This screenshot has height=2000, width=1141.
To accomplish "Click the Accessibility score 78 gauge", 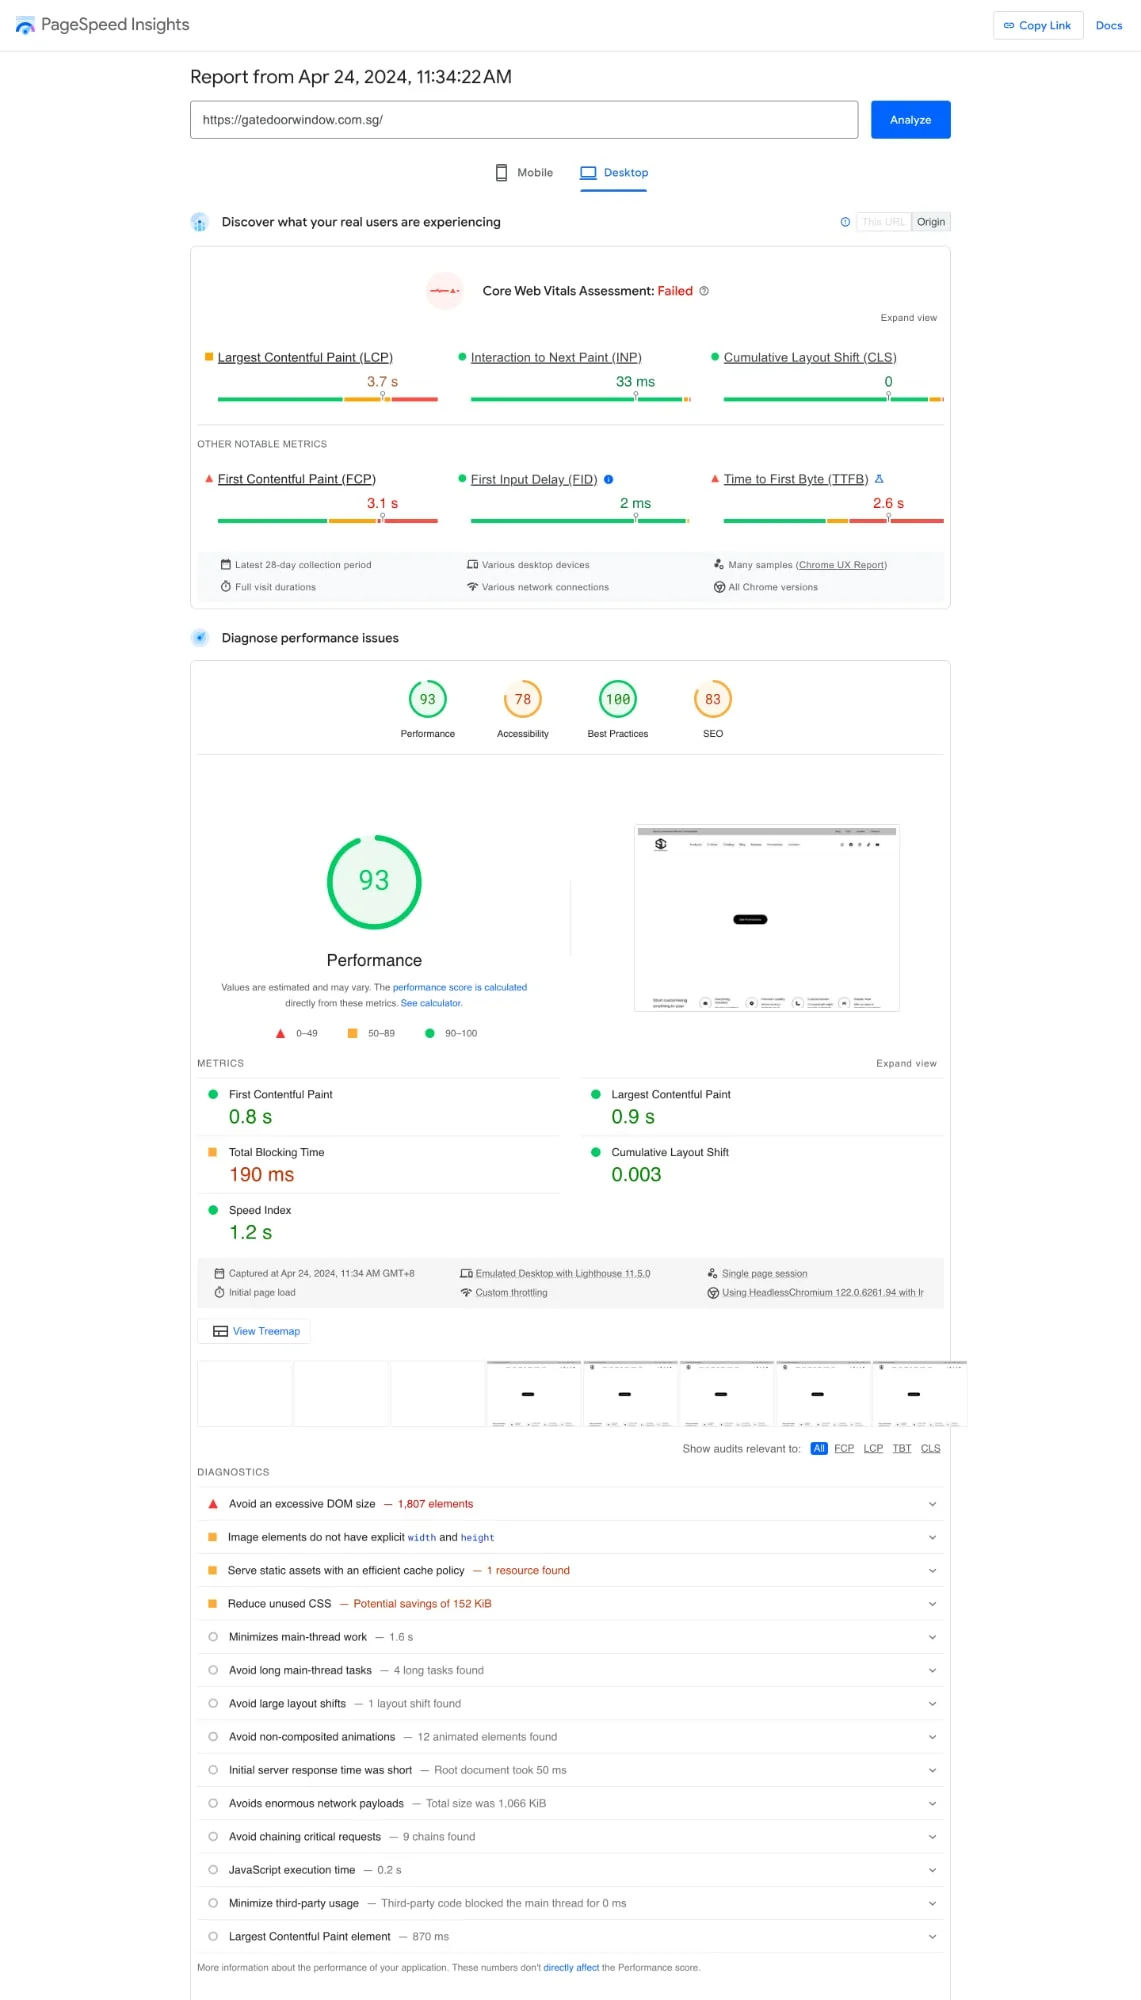I will pos(522,700).
